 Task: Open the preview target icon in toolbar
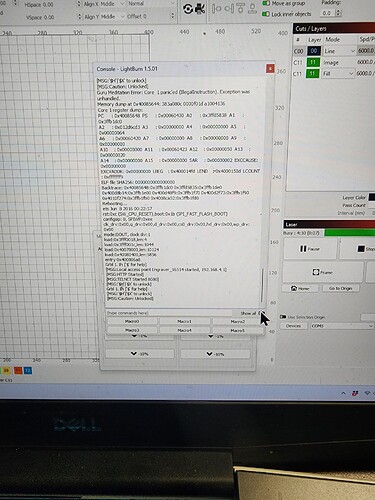pyautogui.click(x=188, y=9)
